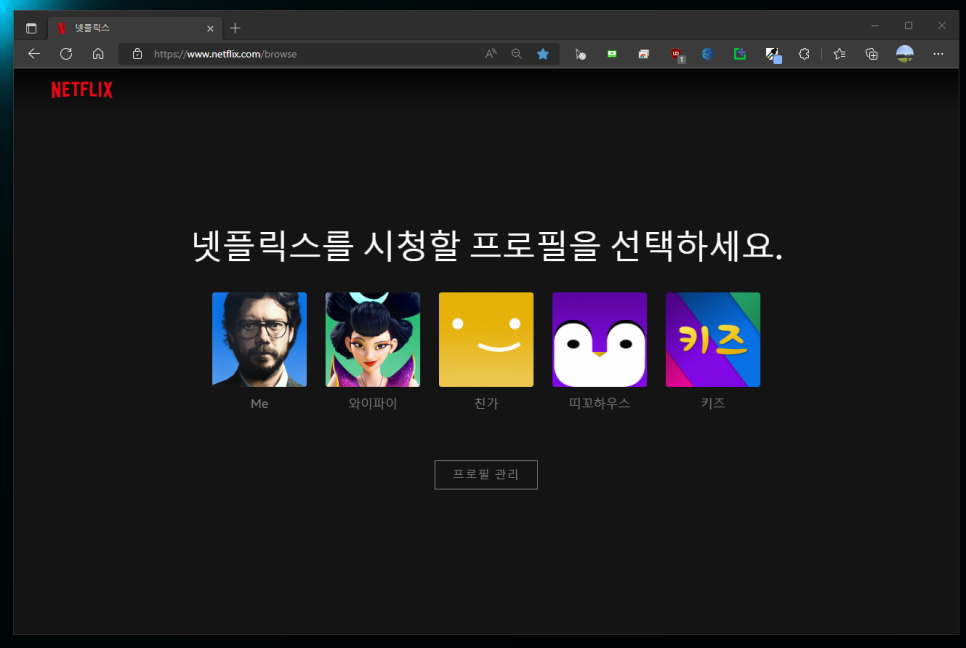Open the penguin 띠꼬하우스 profile
966x648 pixels.
click(599, 339)
